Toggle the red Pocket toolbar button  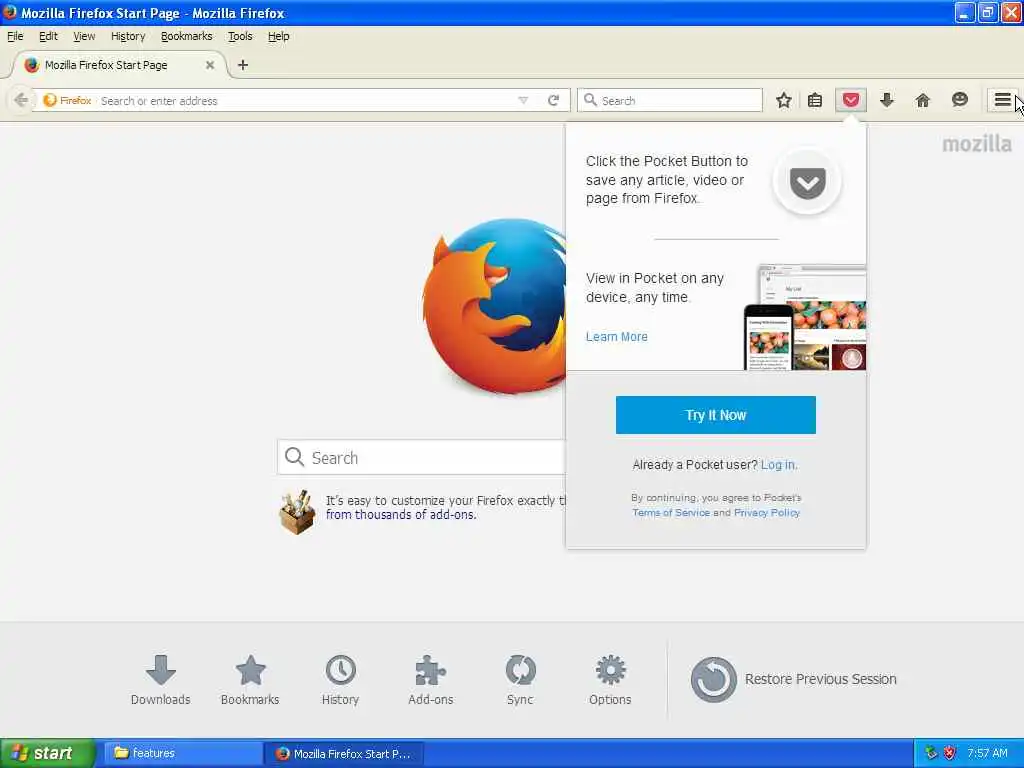coord(851,100)
